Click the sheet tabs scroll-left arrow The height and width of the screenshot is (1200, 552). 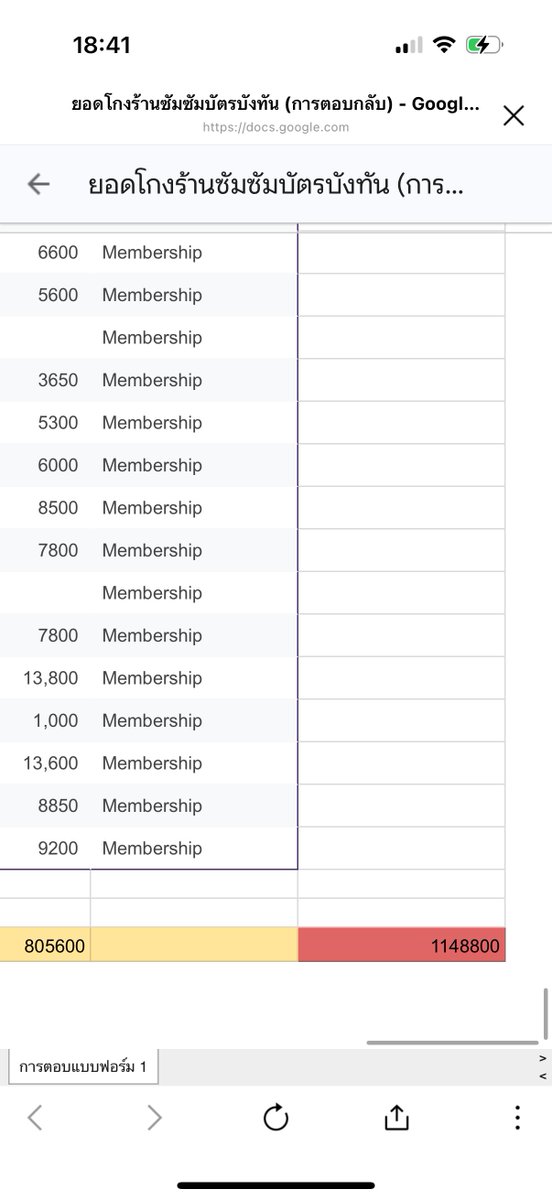tap(542, 1076)
